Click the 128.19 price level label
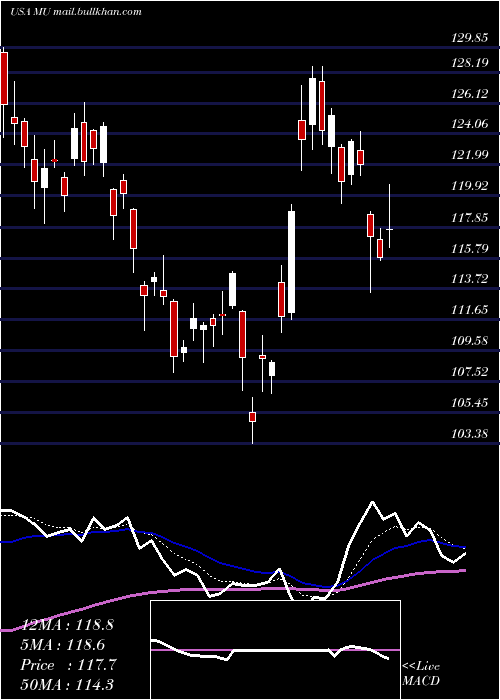 470,63
